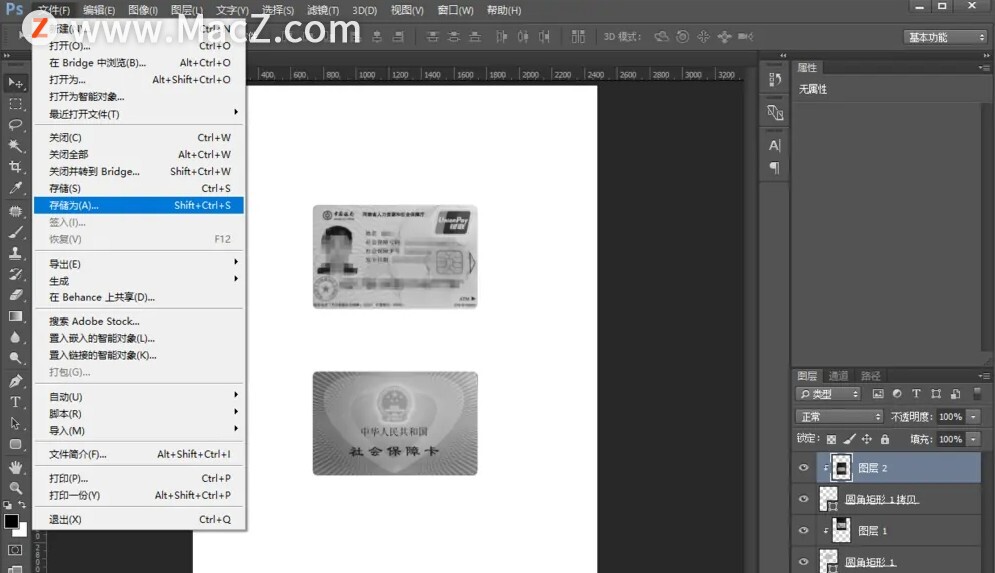Screen dimensions: 995x573
Task: Open the 滤镜(T) menu
Action: tap(323, 10)
